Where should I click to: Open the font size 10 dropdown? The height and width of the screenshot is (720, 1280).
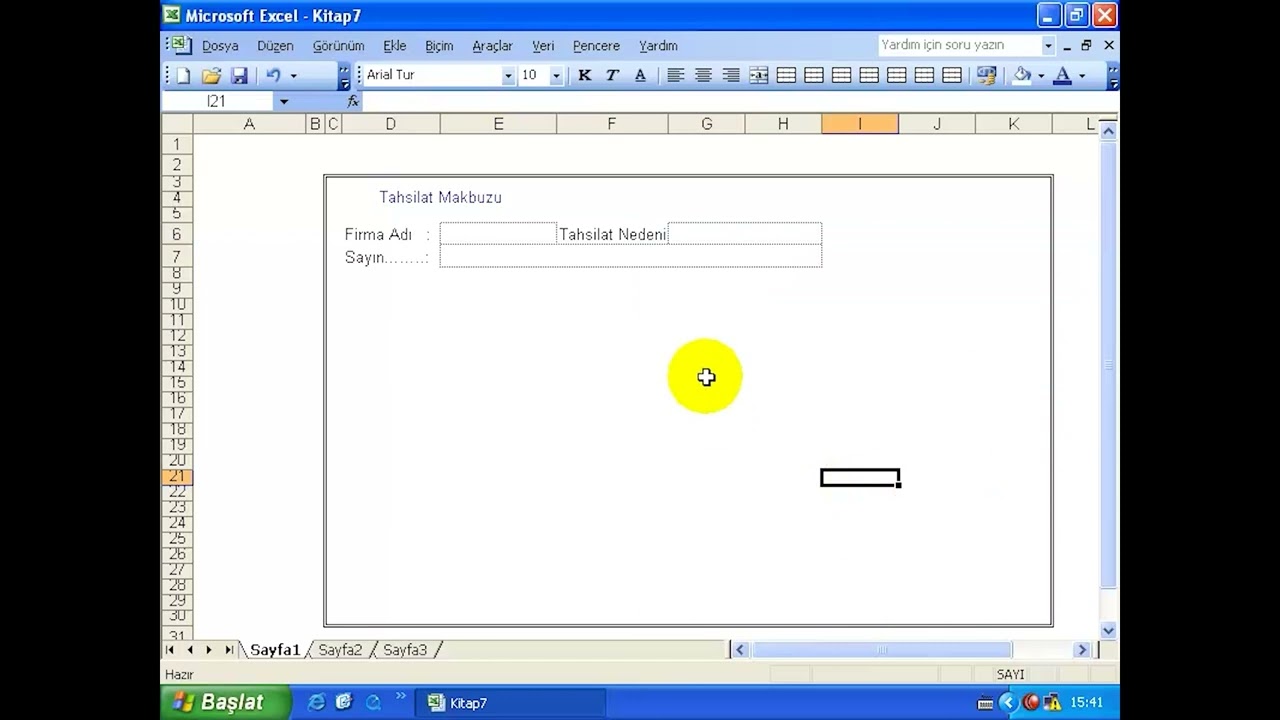pyautogui.click(x=556, y=75)
